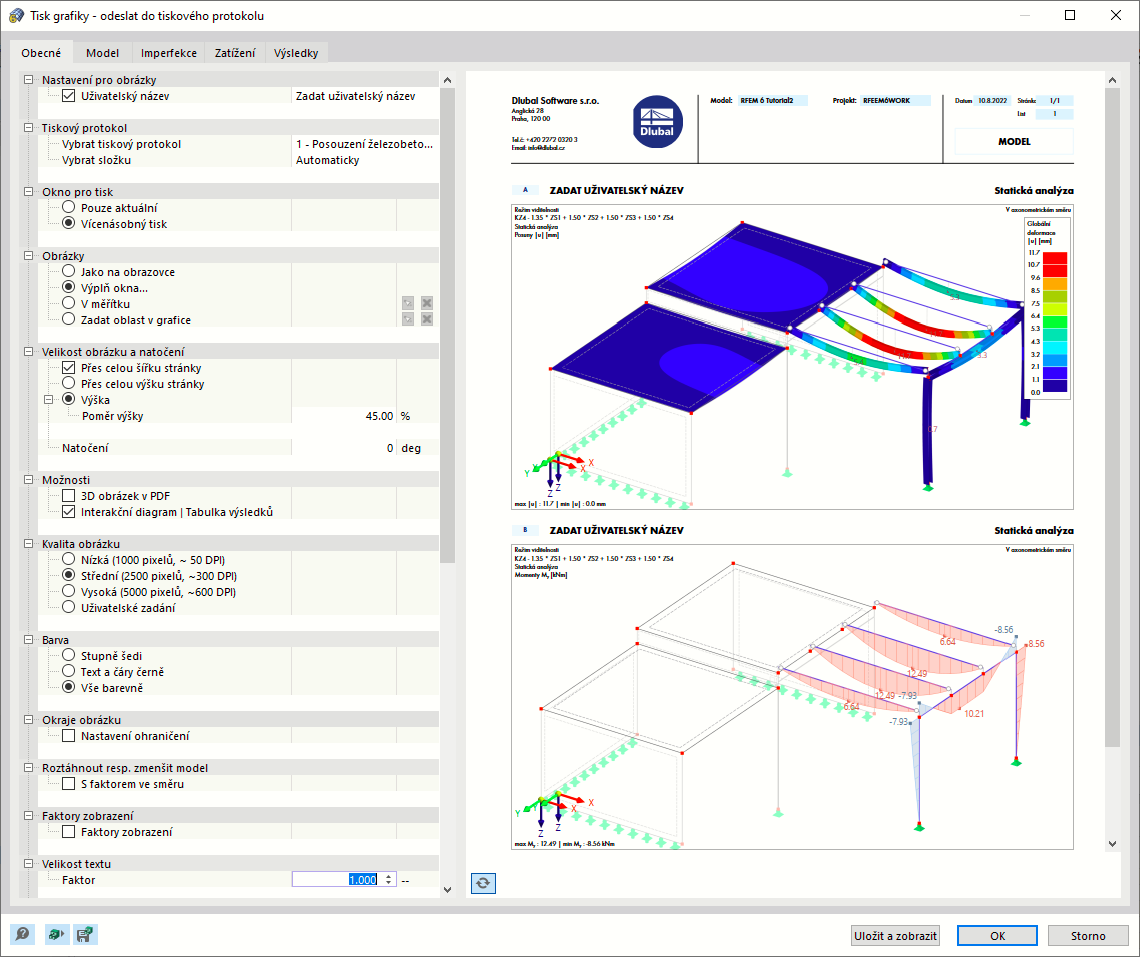The height and width of the screenshot is (957, 1140).
Task: Enable S faktorem ve směru checkbox
Action: [x=68, y=783]
